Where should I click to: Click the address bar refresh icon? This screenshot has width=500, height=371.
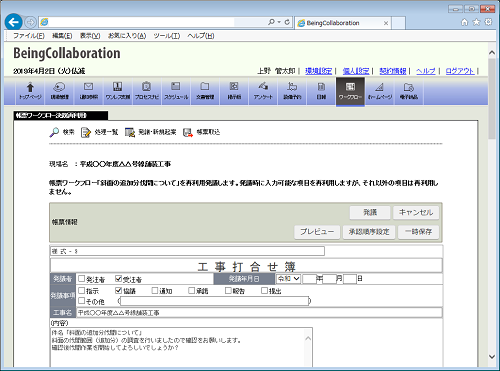click(287, 22)
